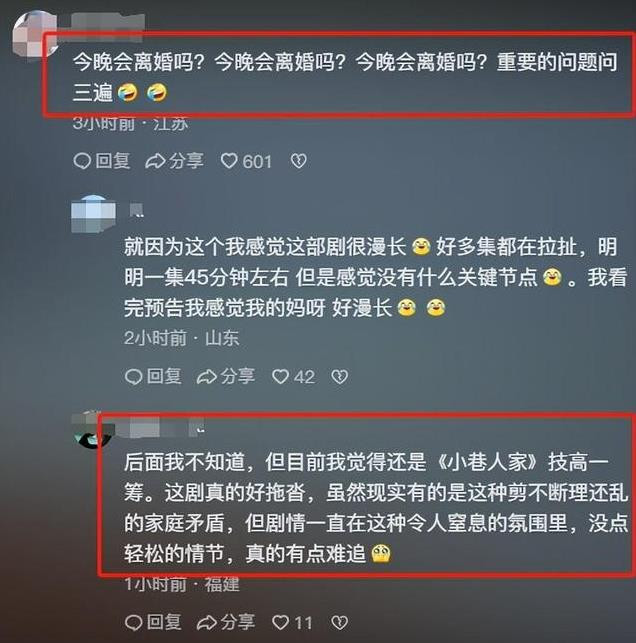
Task: Open the top commenter's avatar profile
Action: tap(35, 35)
